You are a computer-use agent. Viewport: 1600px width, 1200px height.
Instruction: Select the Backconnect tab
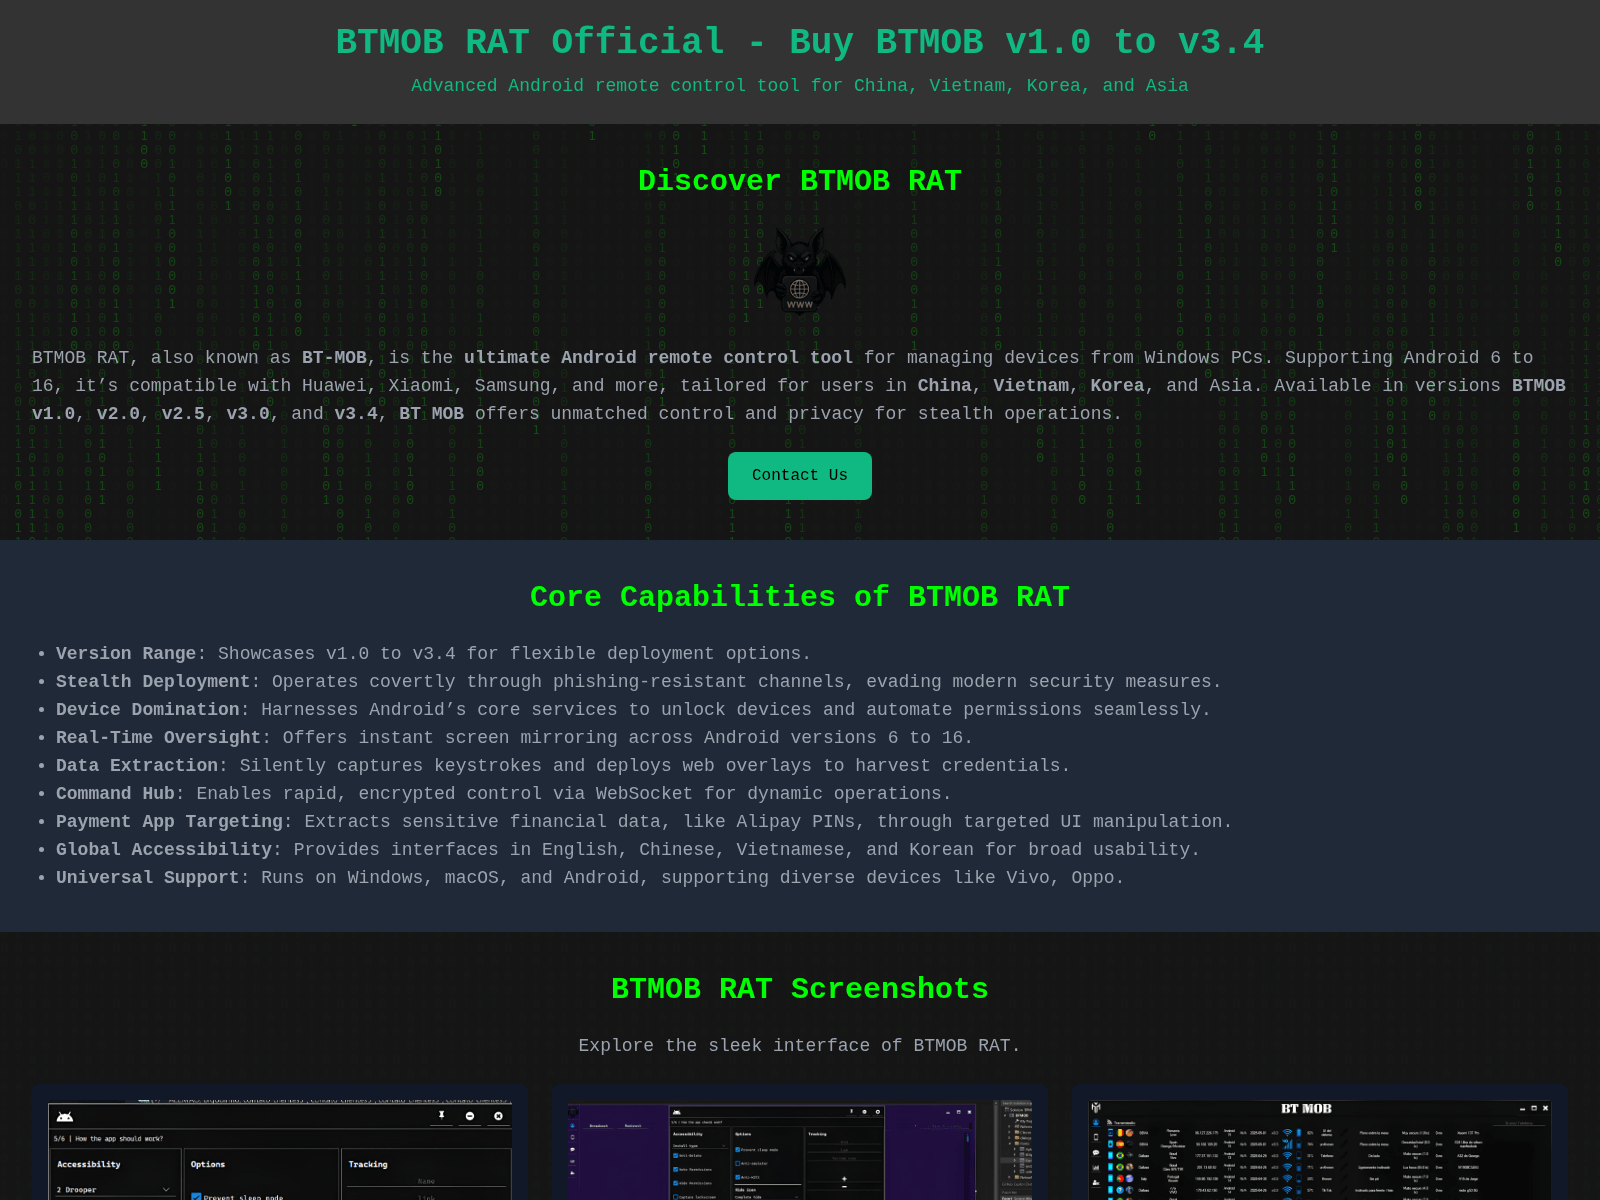tap(632, 1126)
